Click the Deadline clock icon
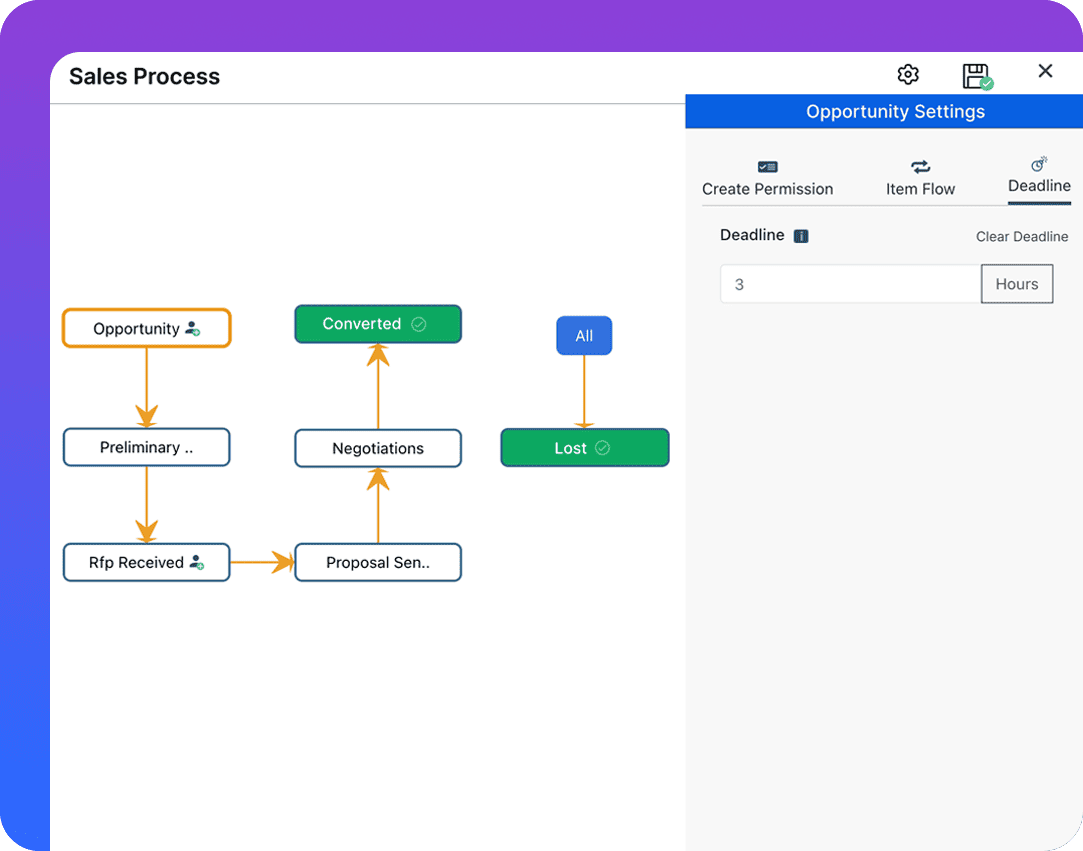1083x851 pixels. pyautogui.click(x=1039, y=164)
